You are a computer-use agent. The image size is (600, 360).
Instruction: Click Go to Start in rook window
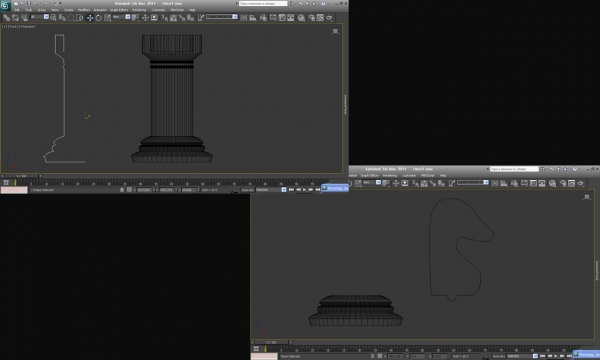click(291, 190)
